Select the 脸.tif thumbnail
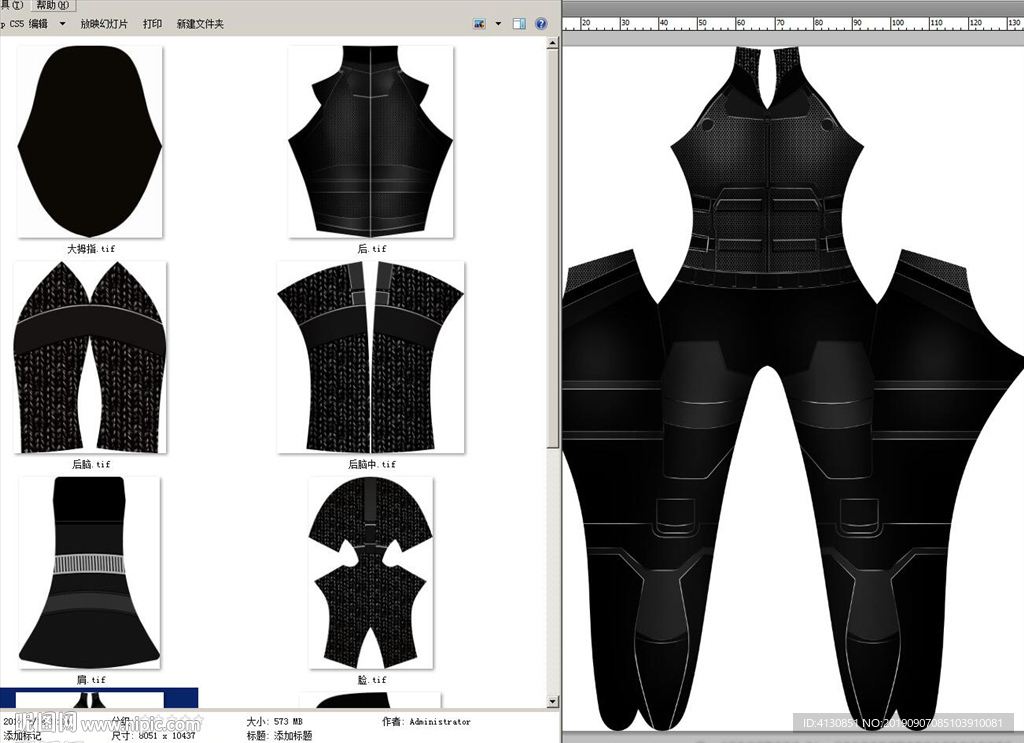The image size is (1024, 743). coord(371,573)
